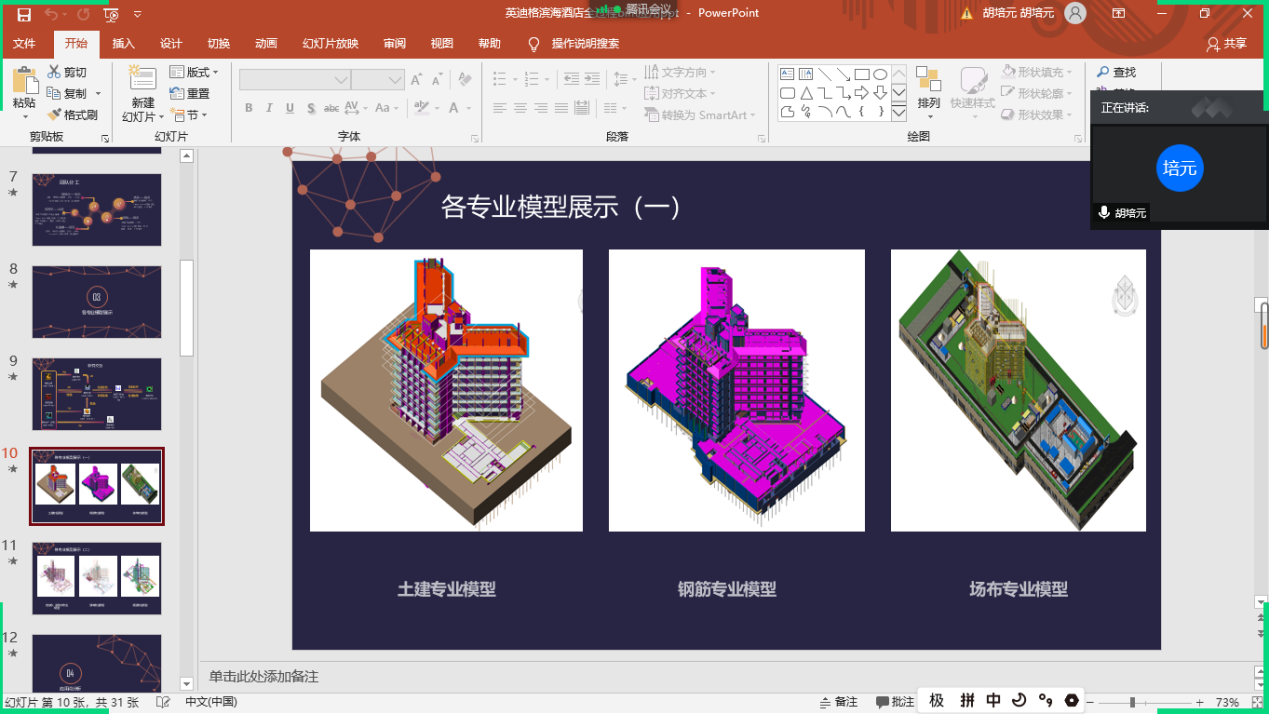The width and height of the screenshot is (1269, 714).
Task: Insert a new slide with 新建幻灯片 icon
Action: click(x=143, y=81)
